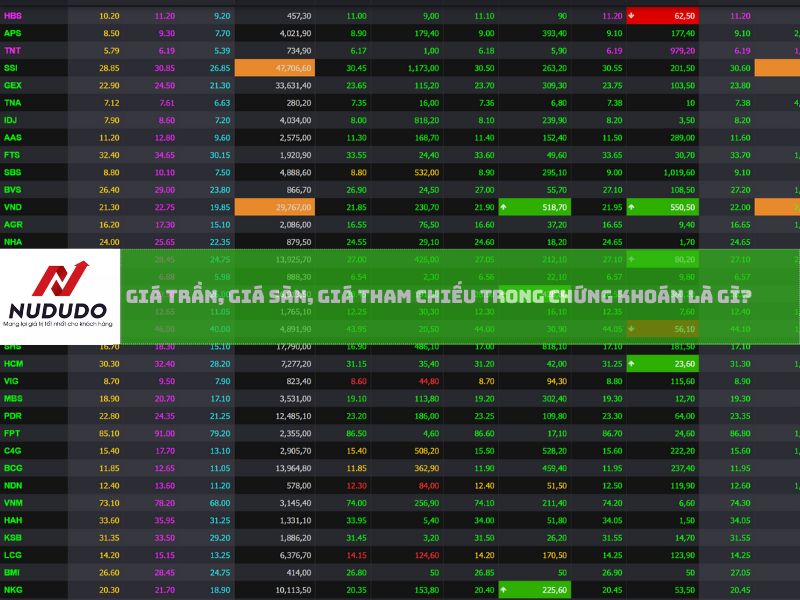Click the 12,485,10 volume in PDR row
This screenshot has height=600, width=800.
(x=293, y=416)
